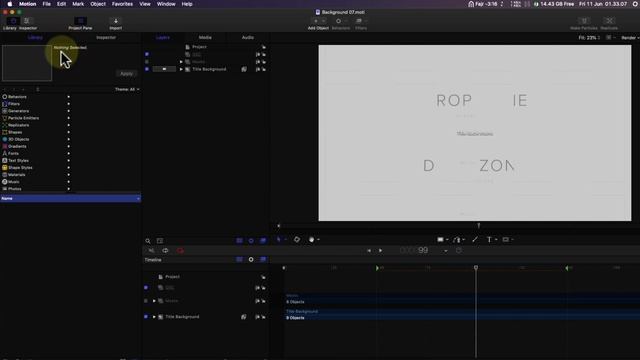Click the search icon below Layers list
The width and height of the screenshot is (640, 360).
point(148,241)
